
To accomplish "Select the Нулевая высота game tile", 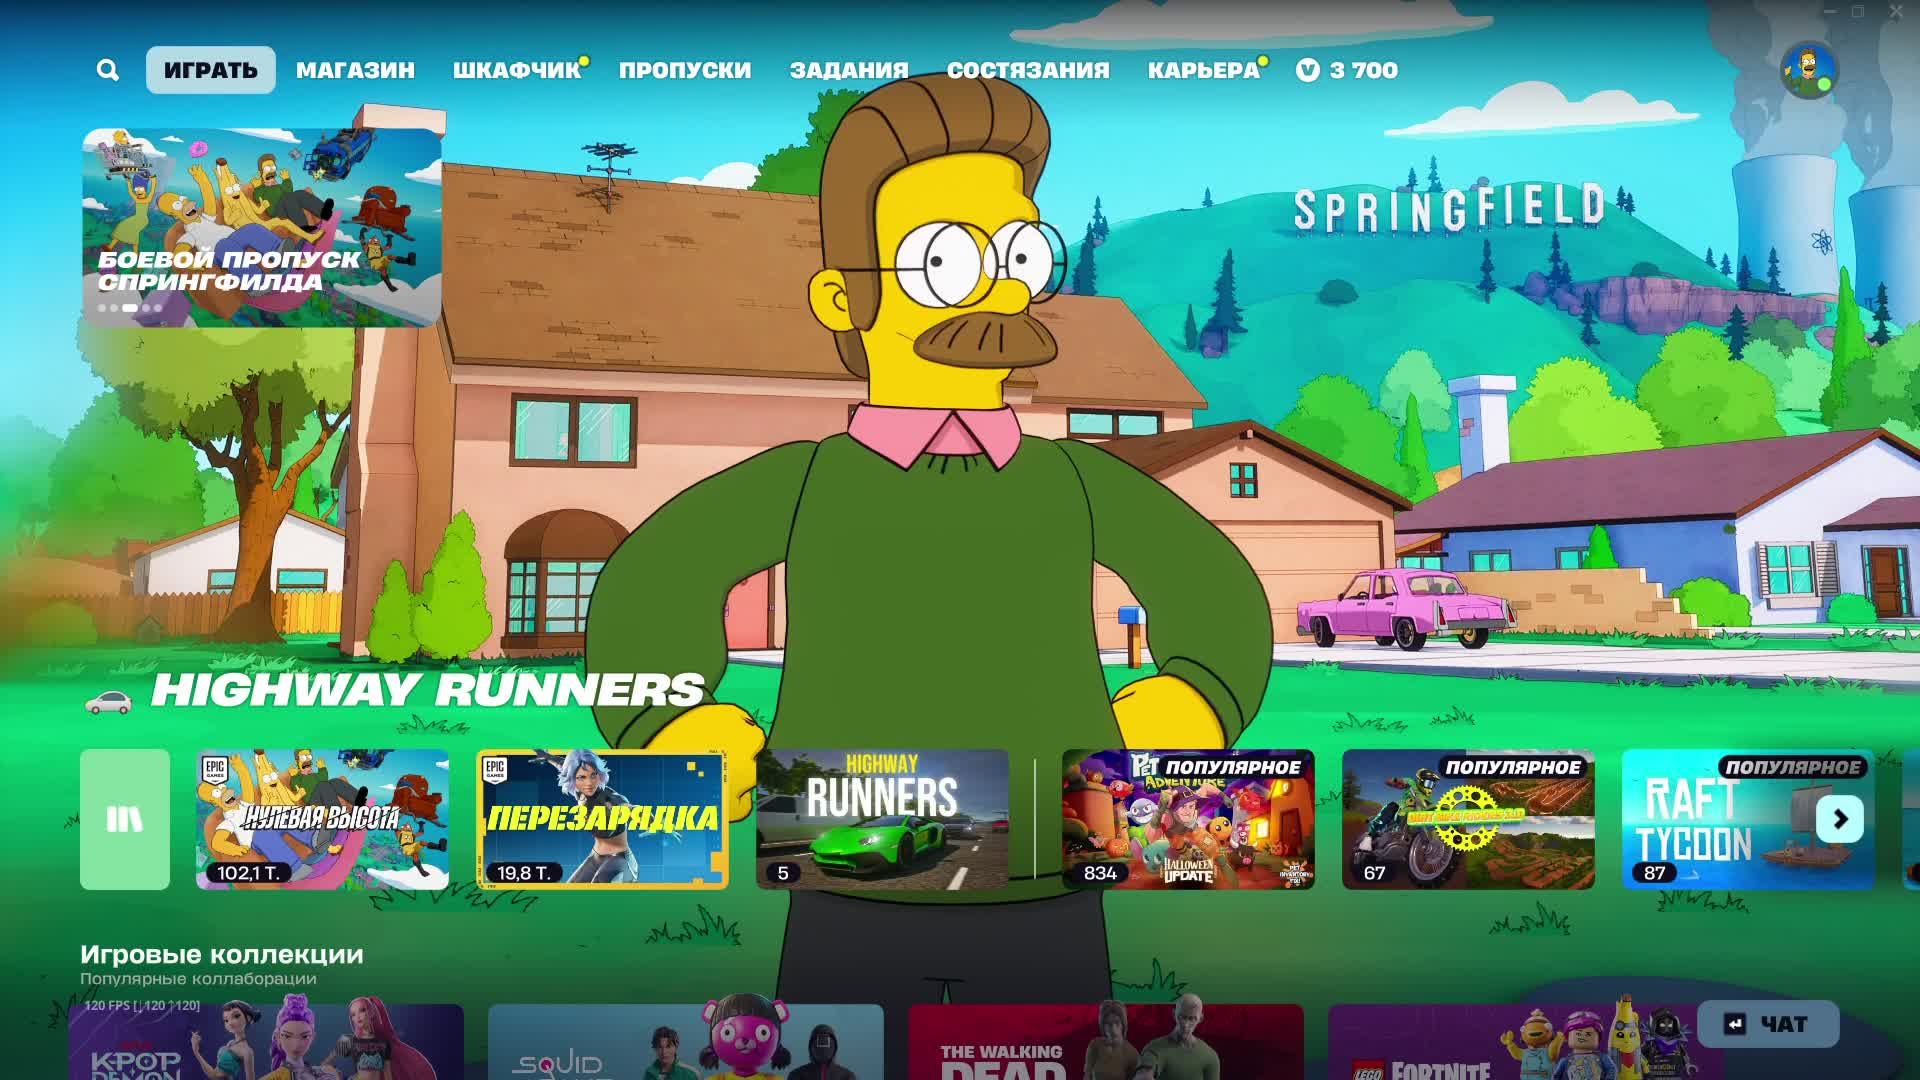I will click(322, 819).
